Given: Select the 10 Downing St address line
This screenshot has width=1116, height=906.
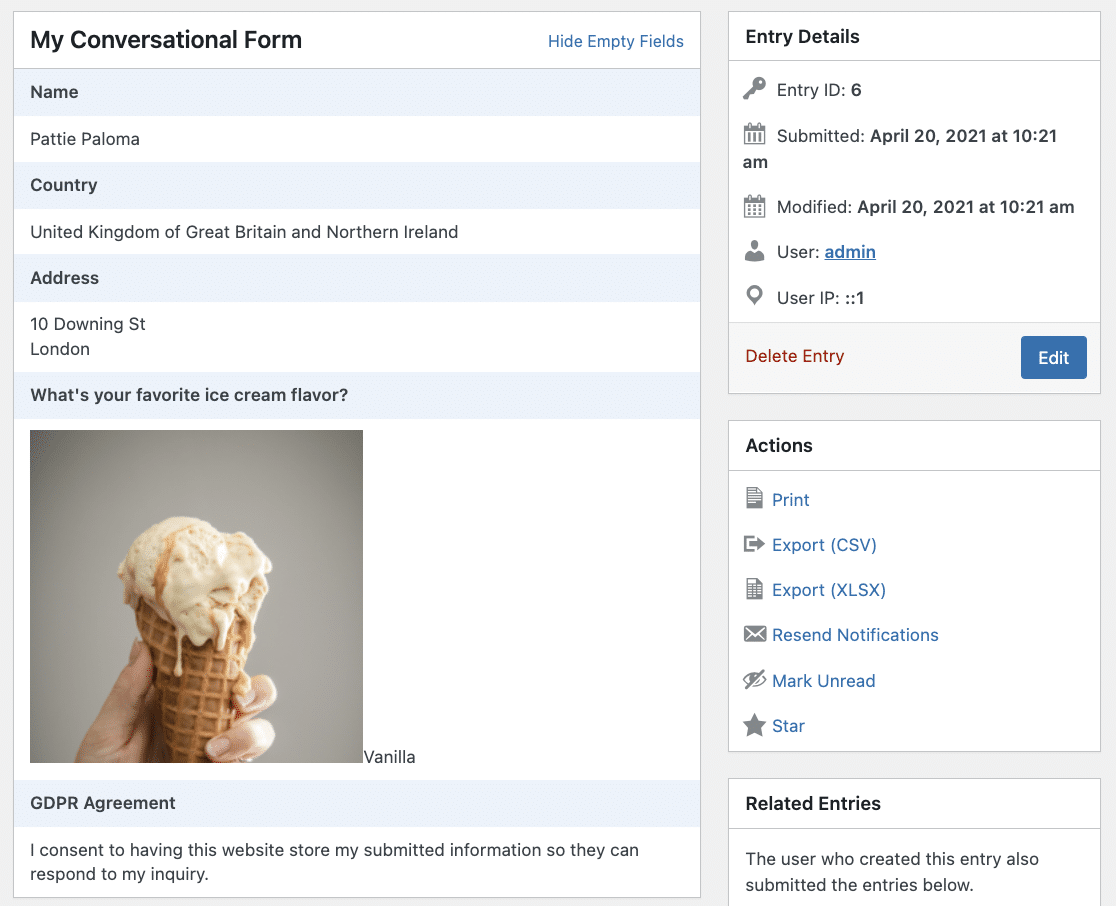Looking at the screenshot, I should (88, 324).
